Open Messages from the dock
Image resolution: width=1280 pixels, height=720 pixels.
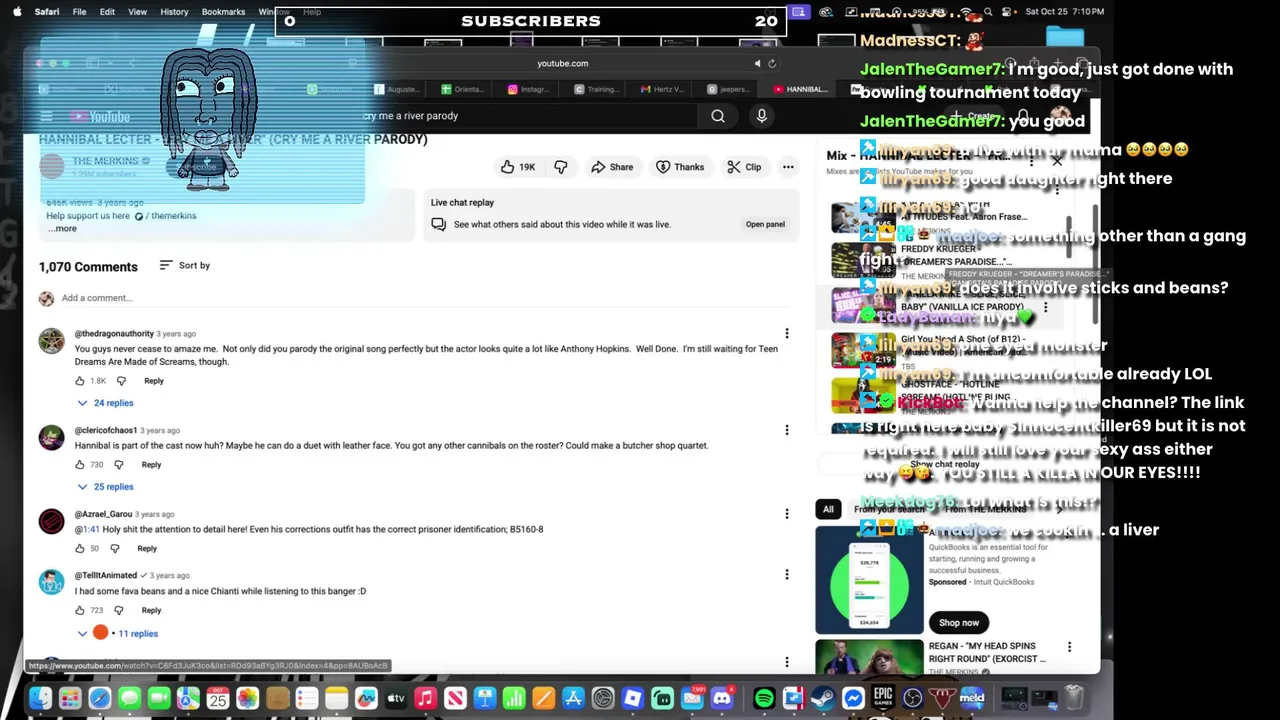coord(129,698)
